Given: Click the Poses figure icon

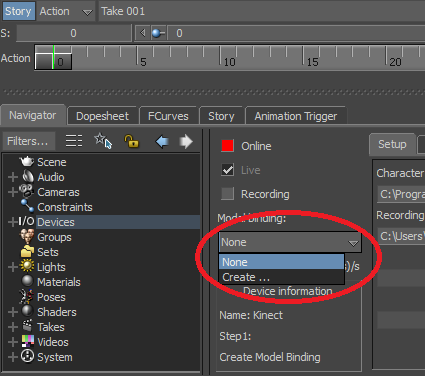Looking at the screenshot, I should [27, 296].
